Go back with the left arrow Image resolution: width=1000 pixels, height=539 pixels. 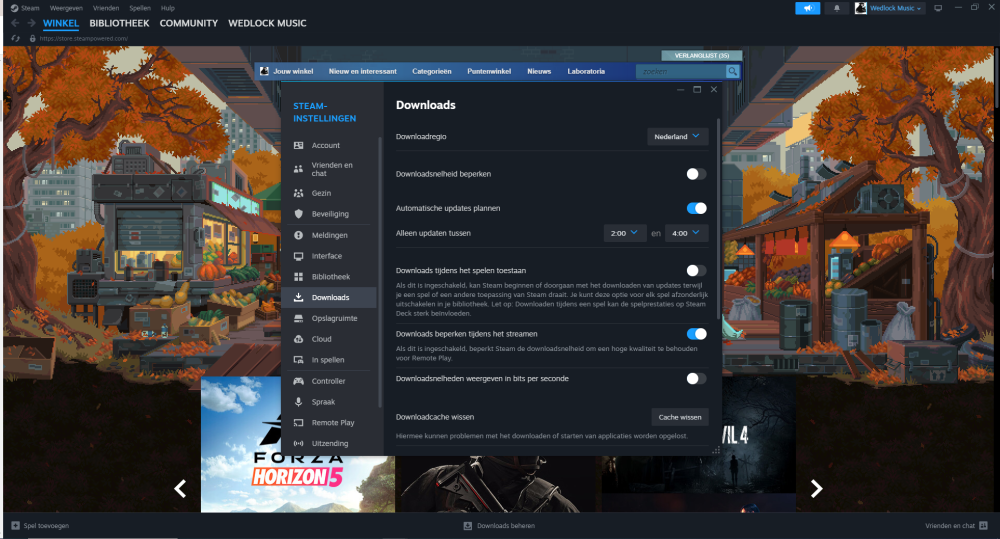(x=15, y=23)
